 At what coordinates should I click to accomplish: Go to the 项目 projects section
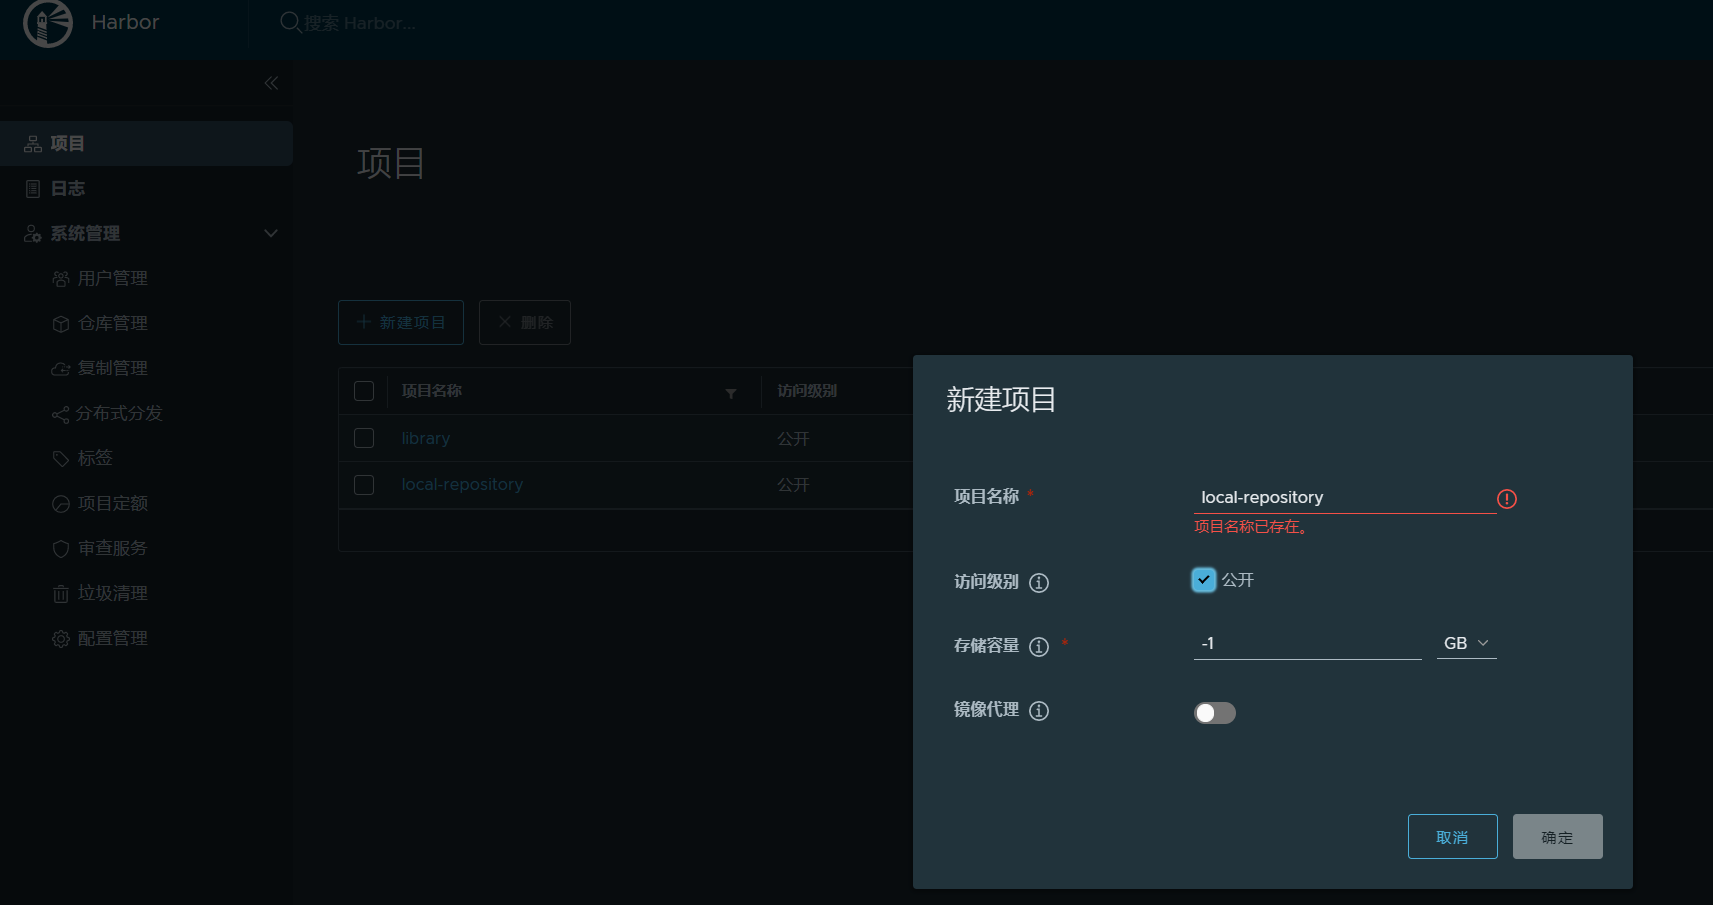click(x=67, y=143)
